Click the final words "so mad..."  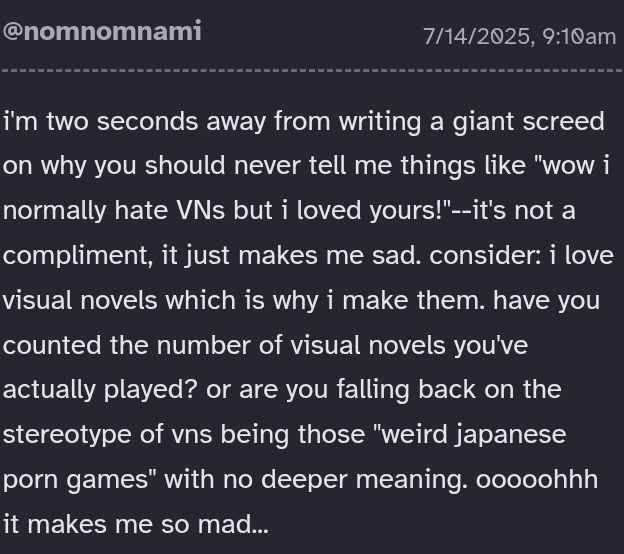[214, 523]
